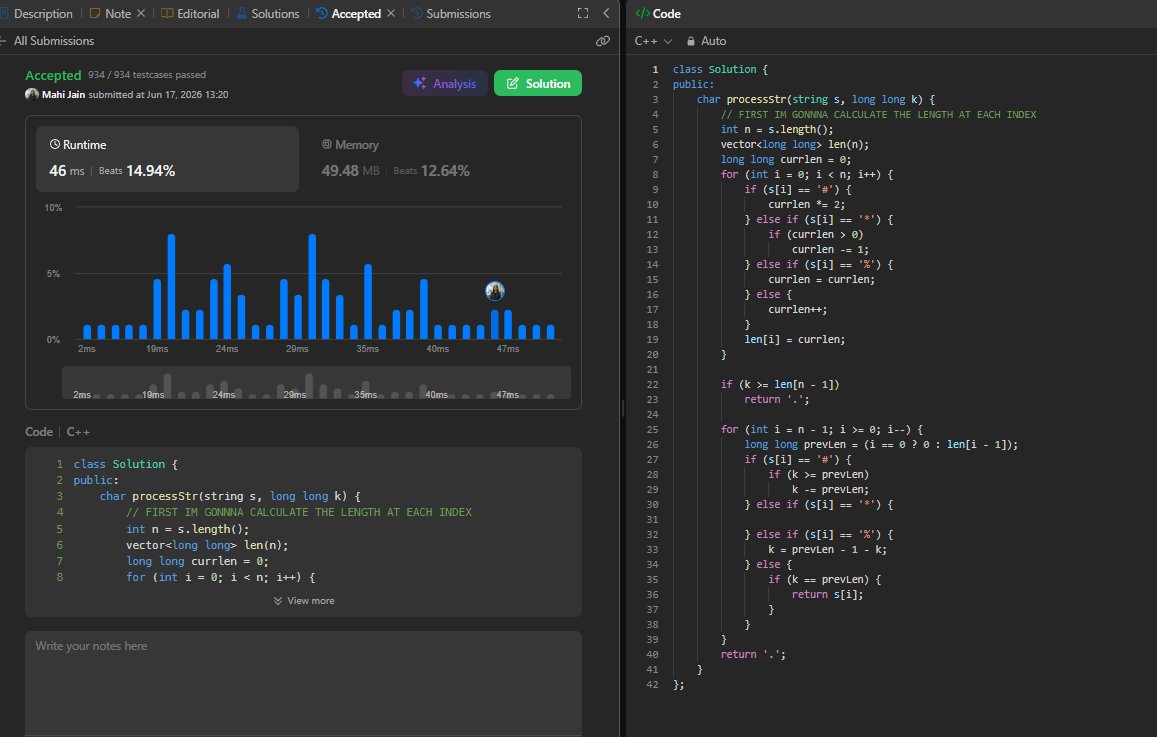The image size is (1157, 737).
Task: Close the Accepted tab
Action: (391, 13)
